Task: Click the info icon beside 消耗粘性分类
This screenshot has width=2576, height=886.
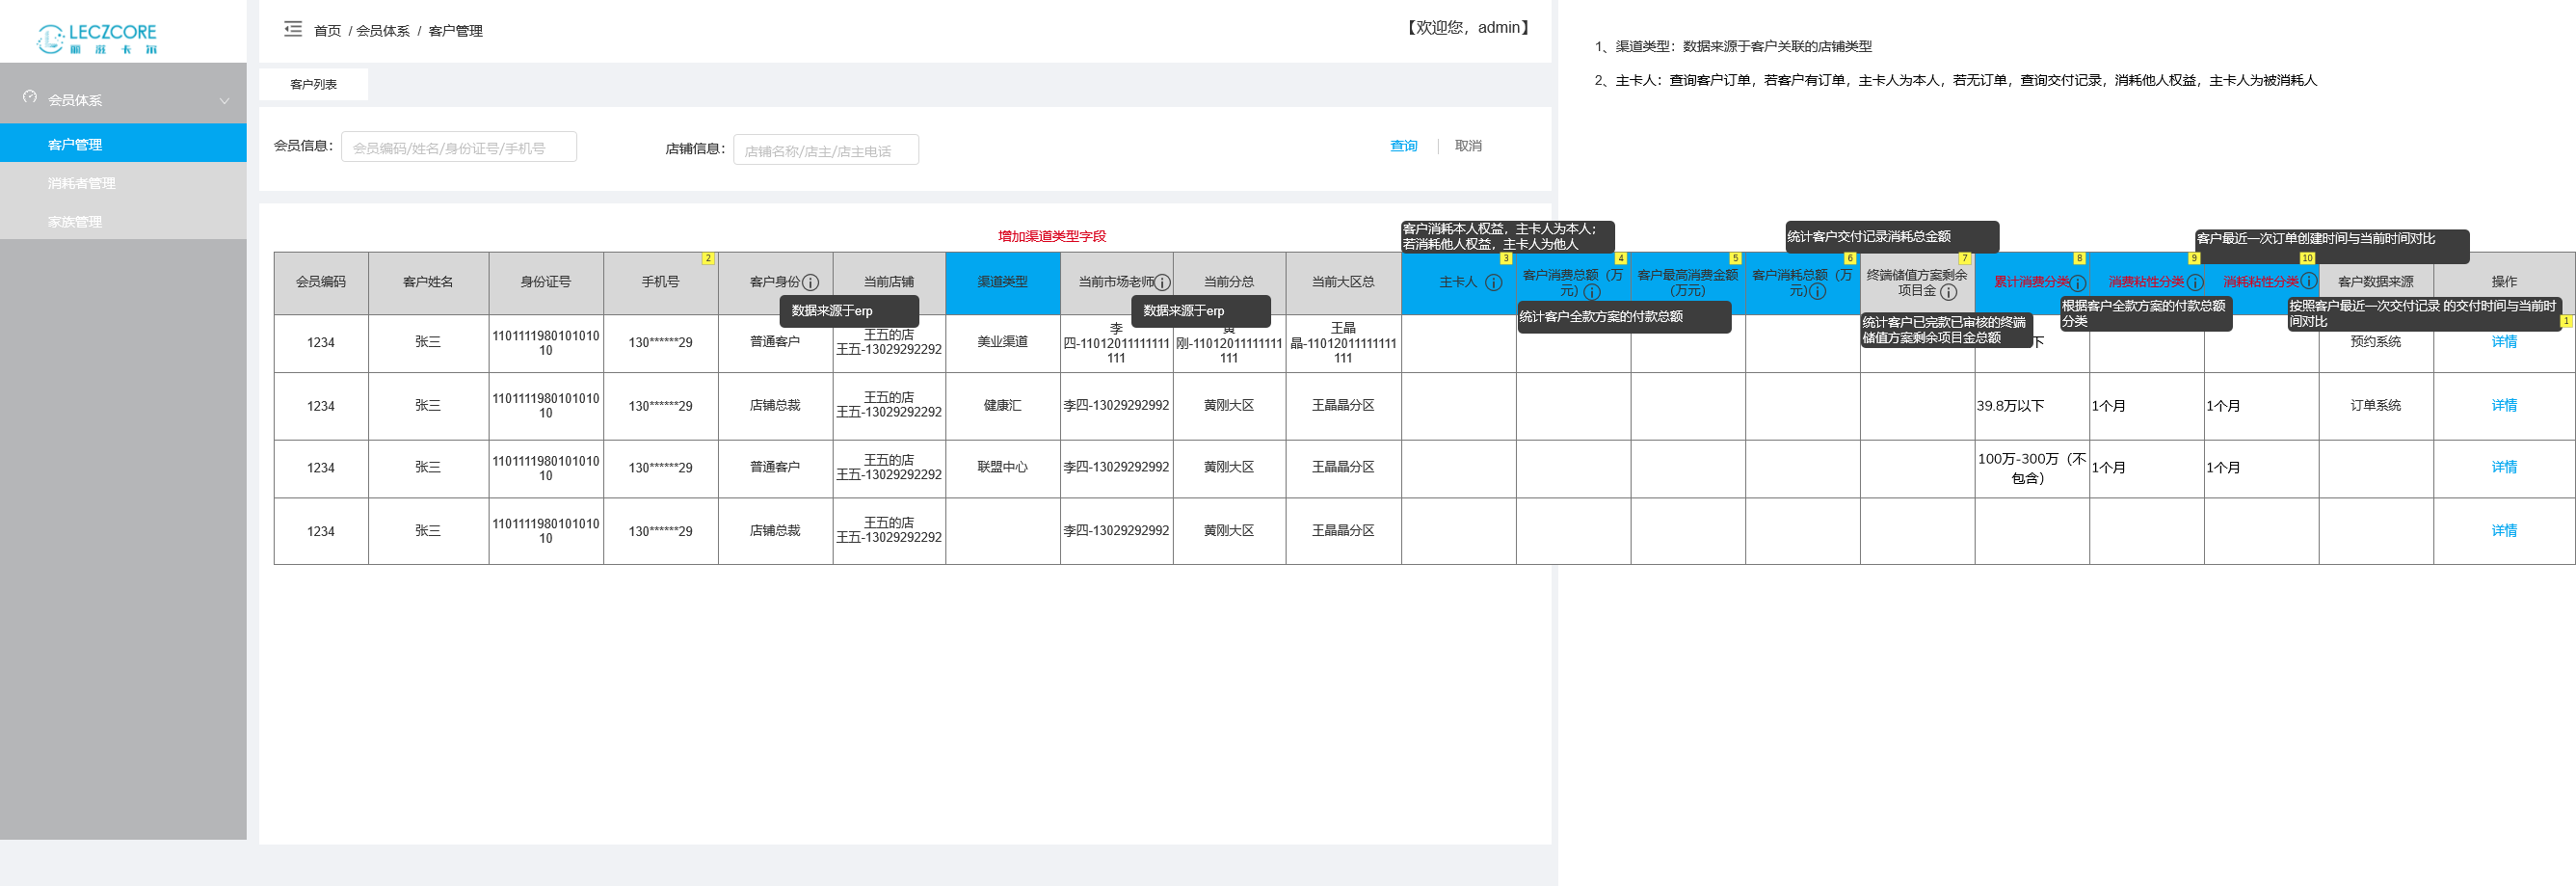Action: point(2309,281)
